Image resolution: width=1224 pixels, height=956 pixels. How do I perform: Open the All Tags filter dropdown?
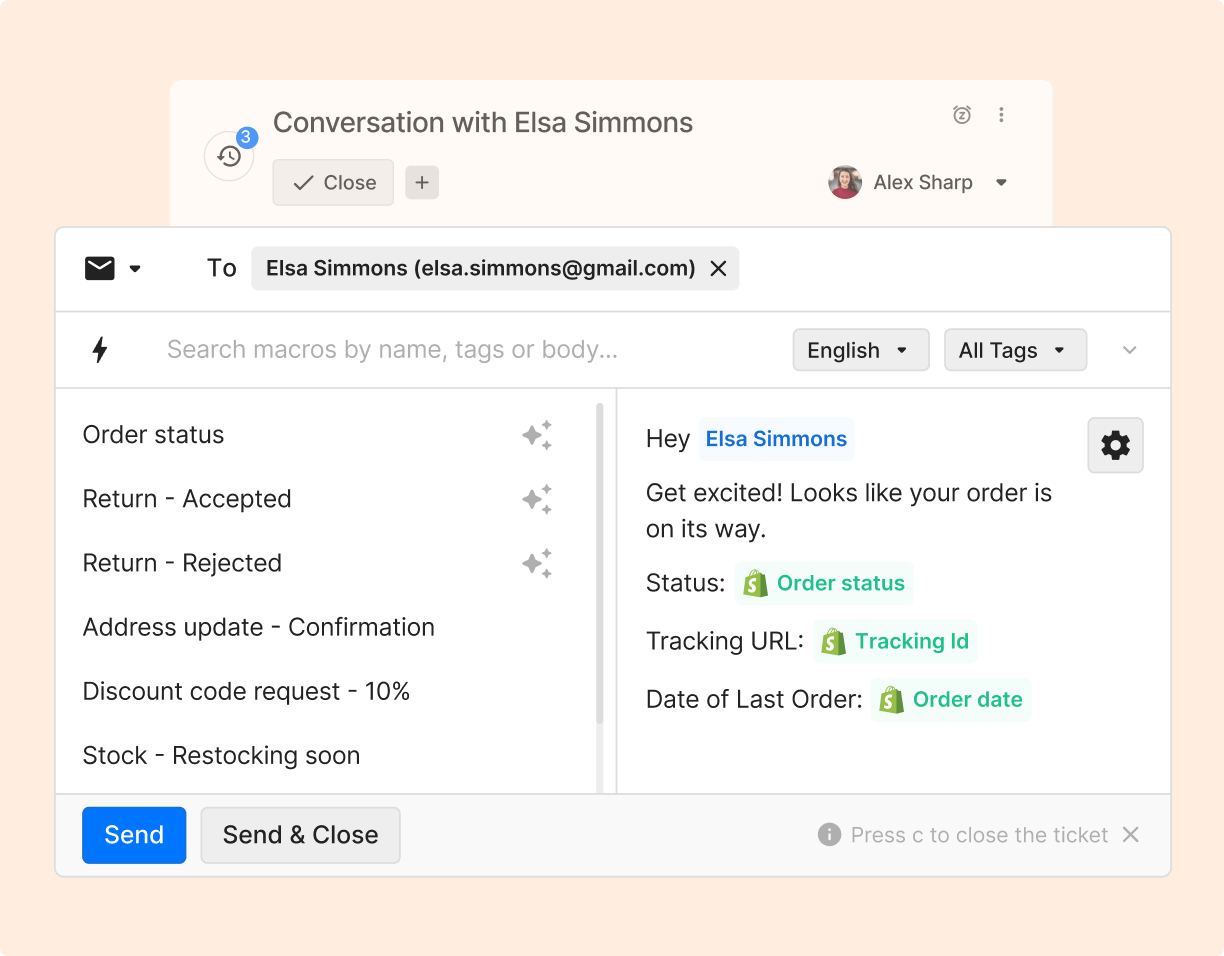coord(1015,350)
